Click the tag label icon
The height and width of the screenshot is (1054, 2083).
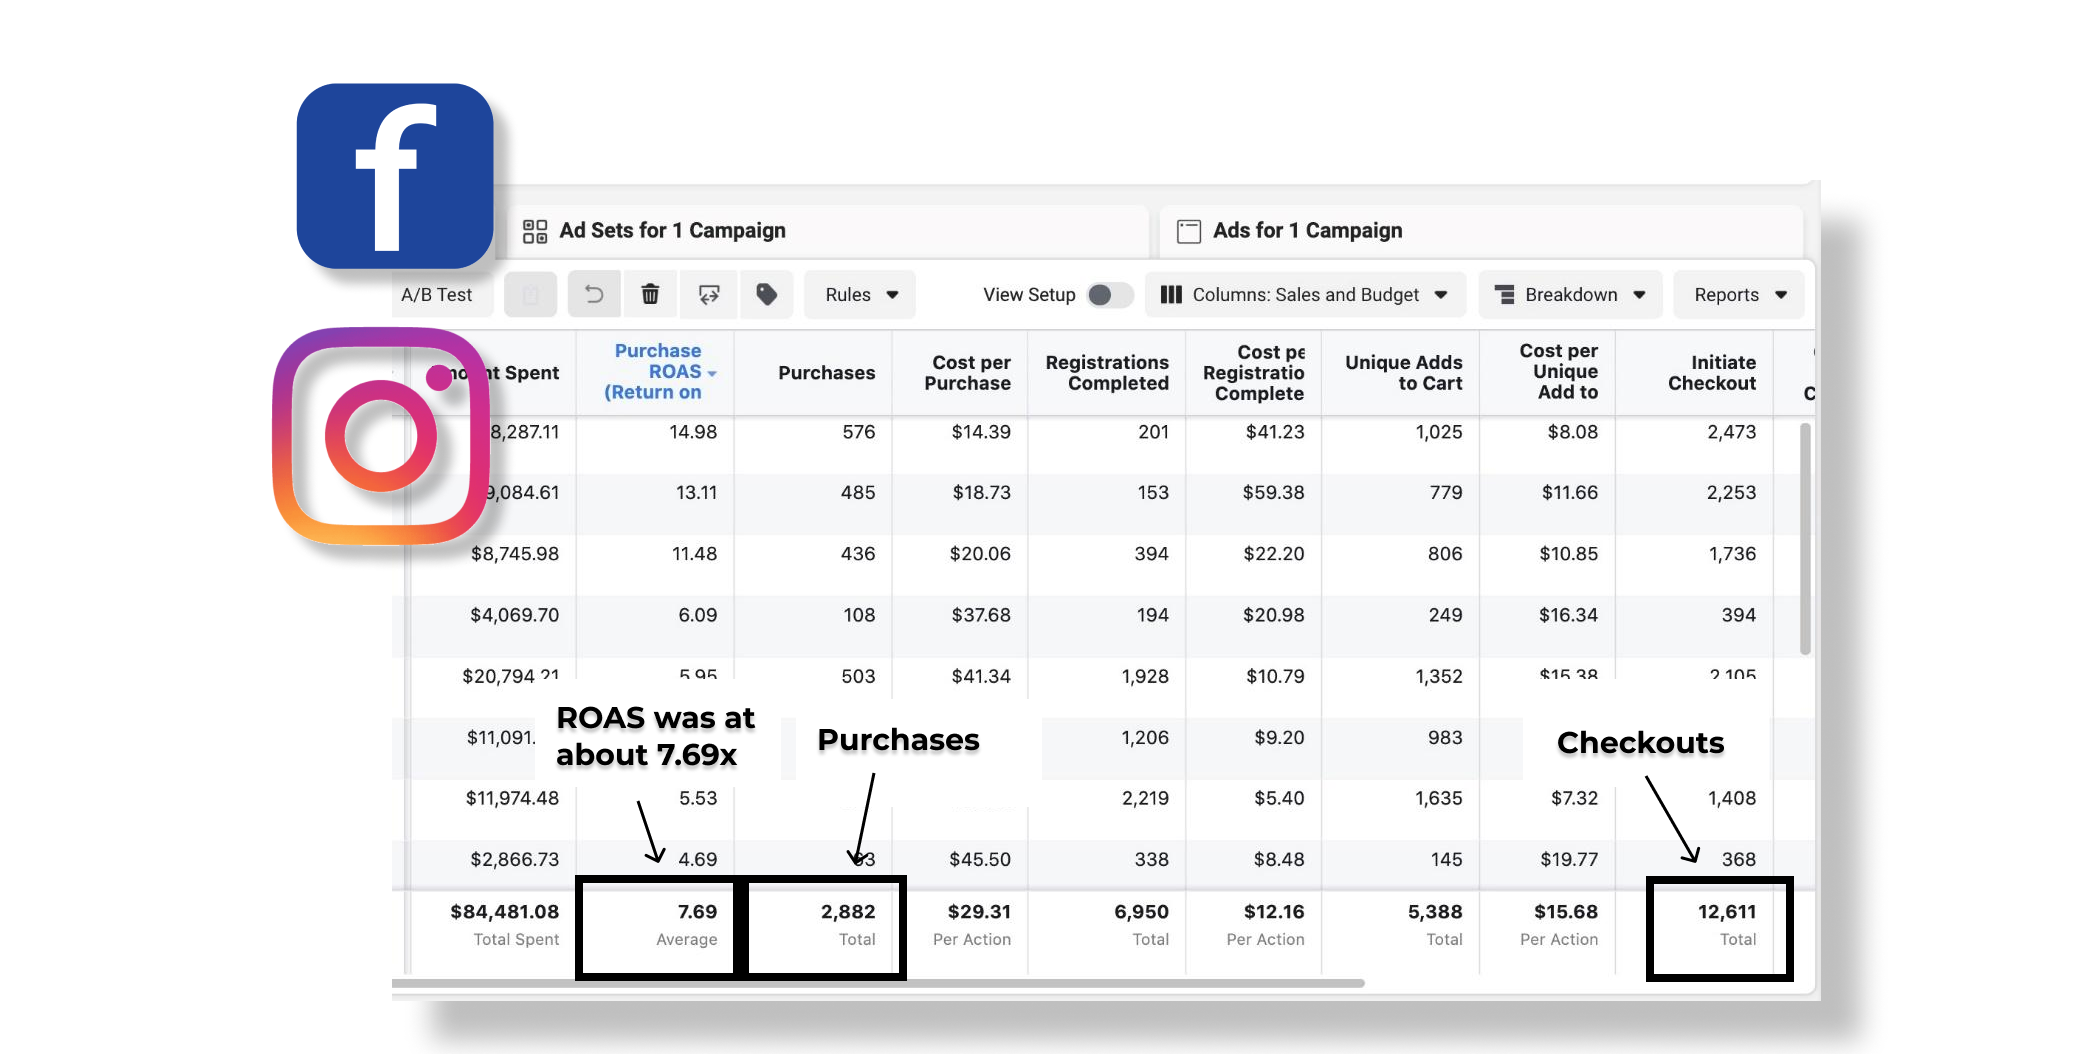pos(767,294)
